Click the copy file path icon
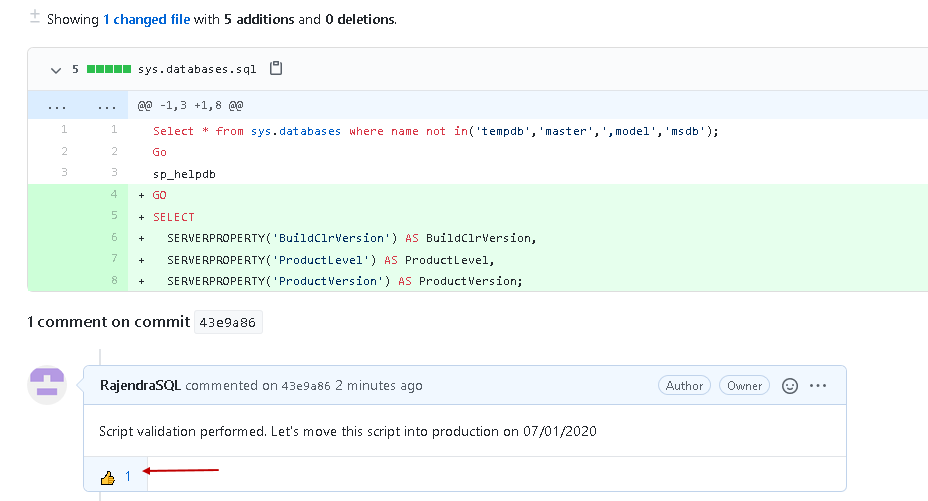This screenshot has width=928, height=501. click(x=277, y=69)
